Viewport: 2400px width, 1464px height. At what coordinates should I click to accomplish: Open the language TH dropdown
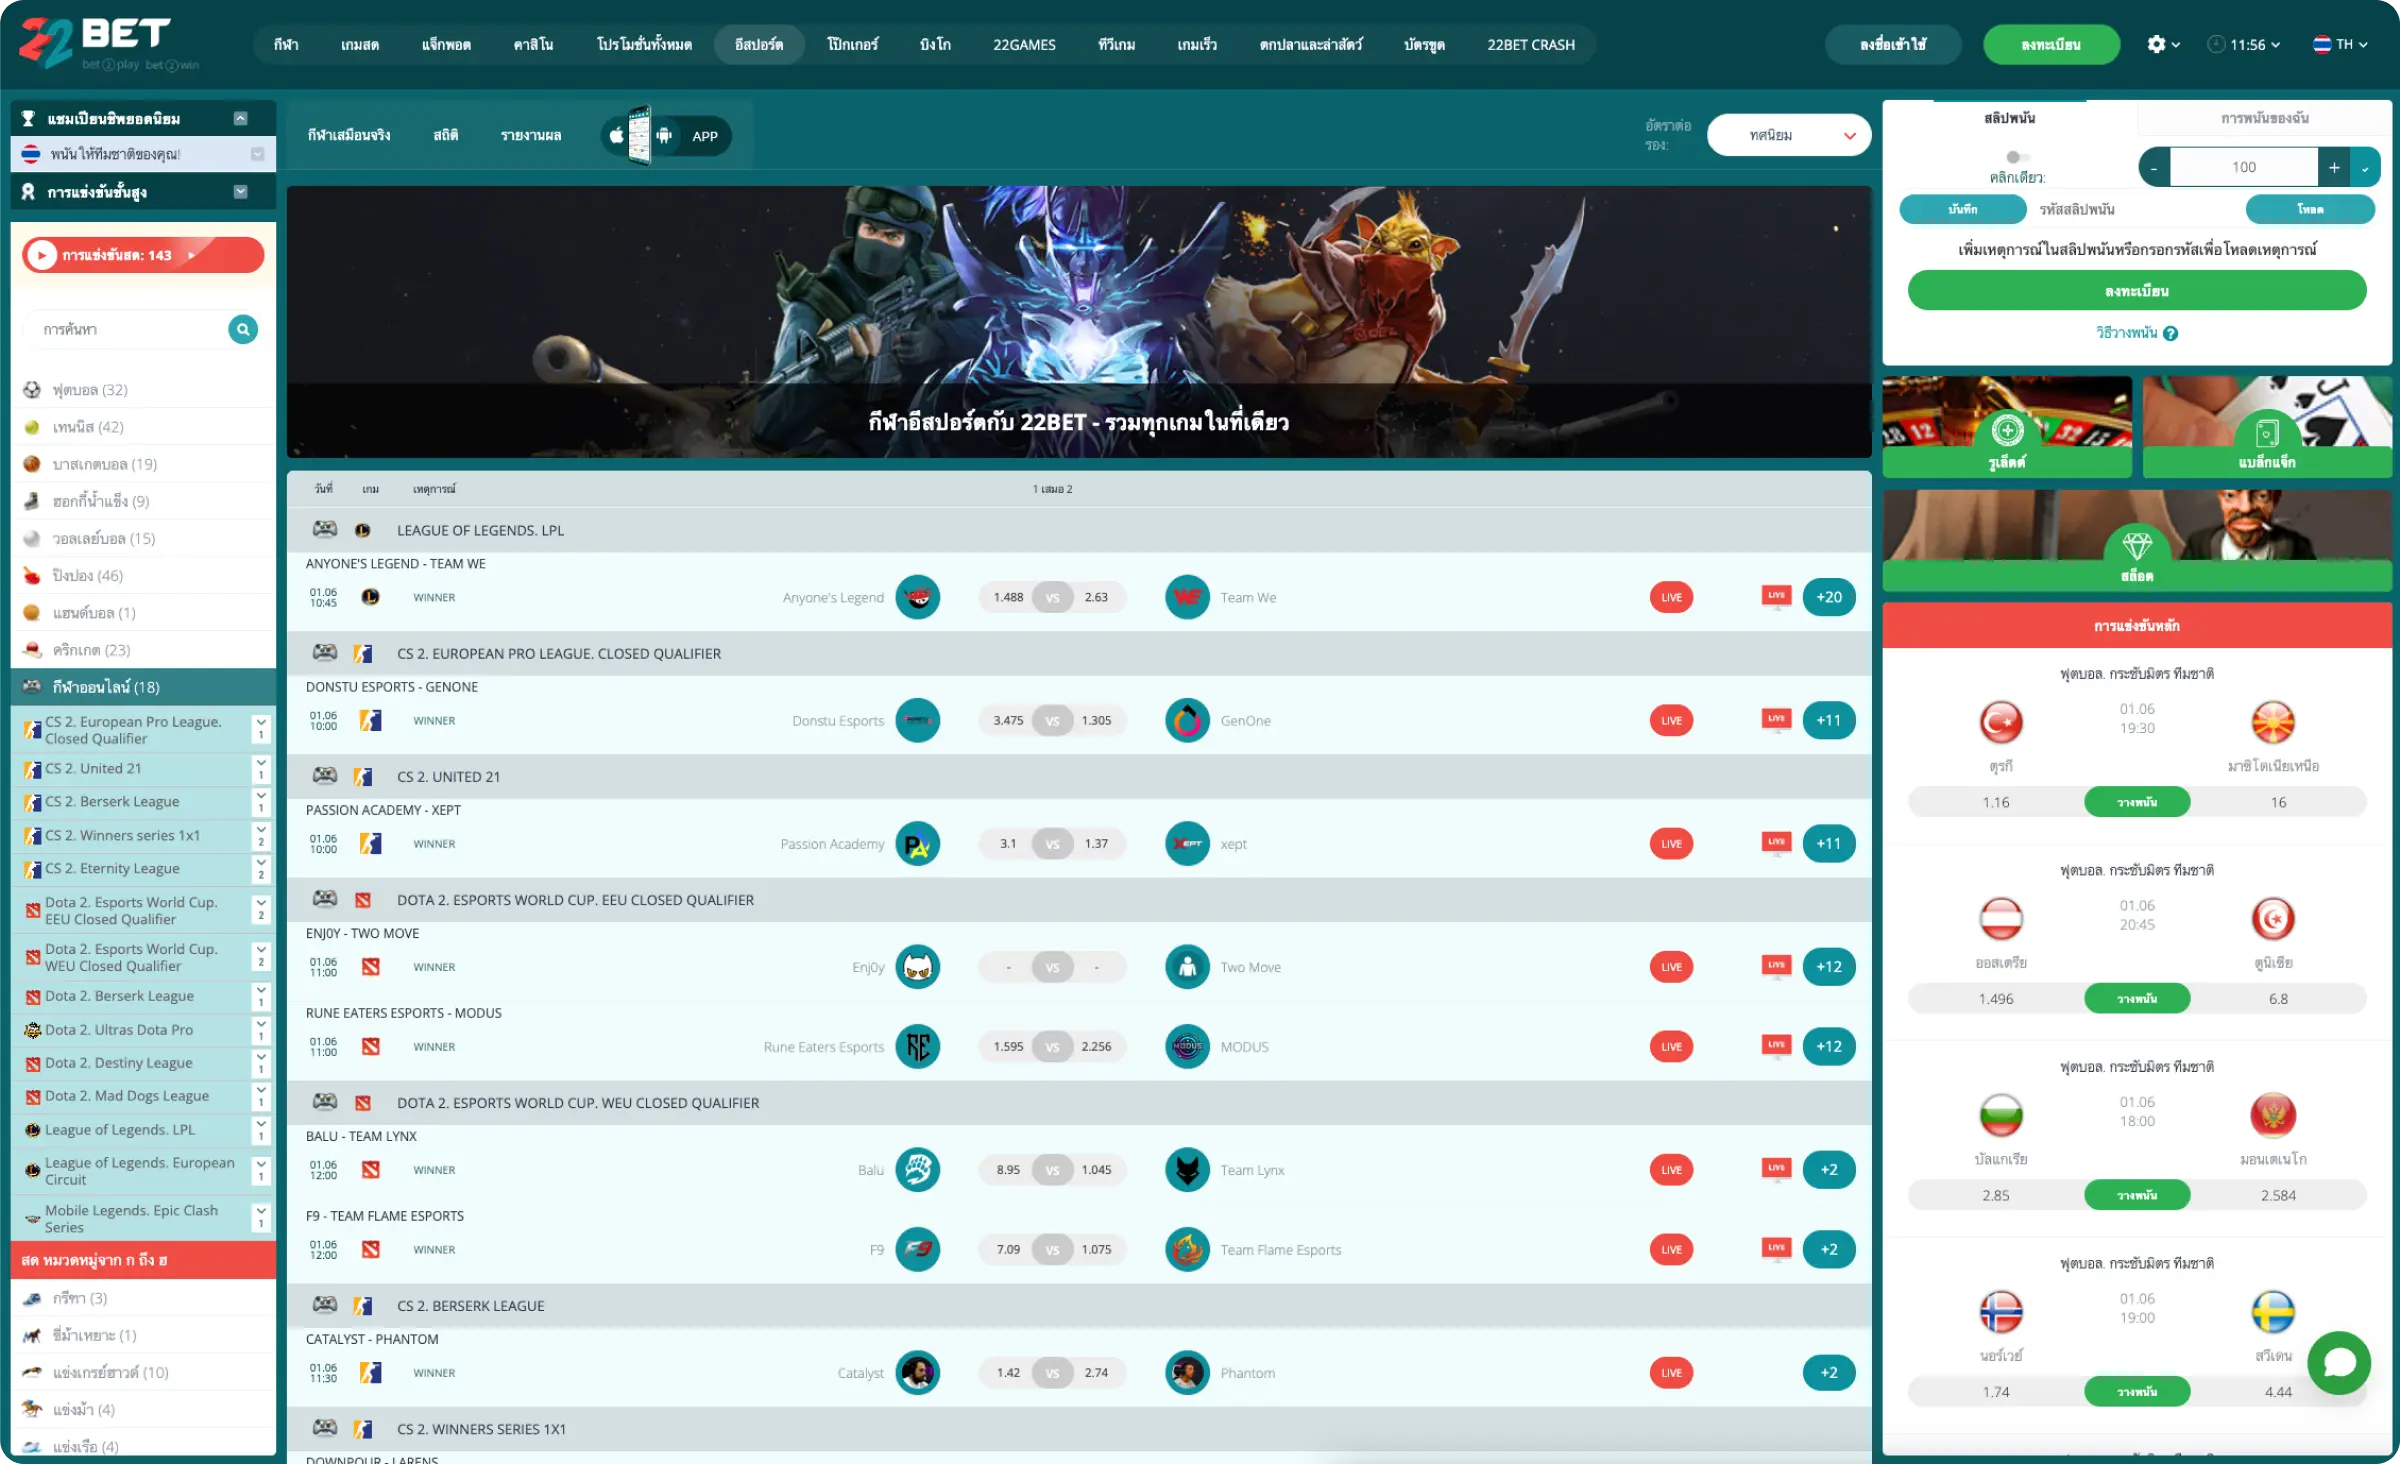click(x=2340, y=44)
